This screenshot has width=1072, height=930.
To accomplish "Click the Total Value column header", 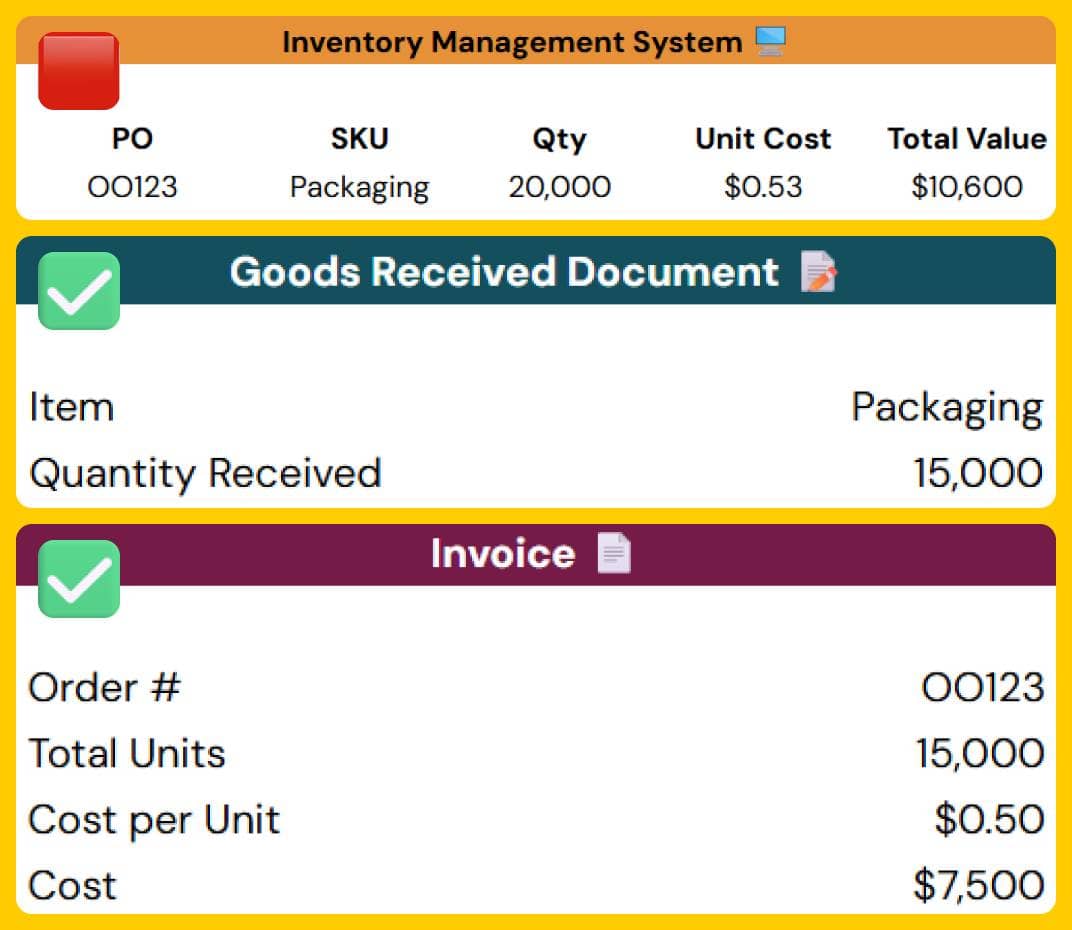I will [966, 139].
